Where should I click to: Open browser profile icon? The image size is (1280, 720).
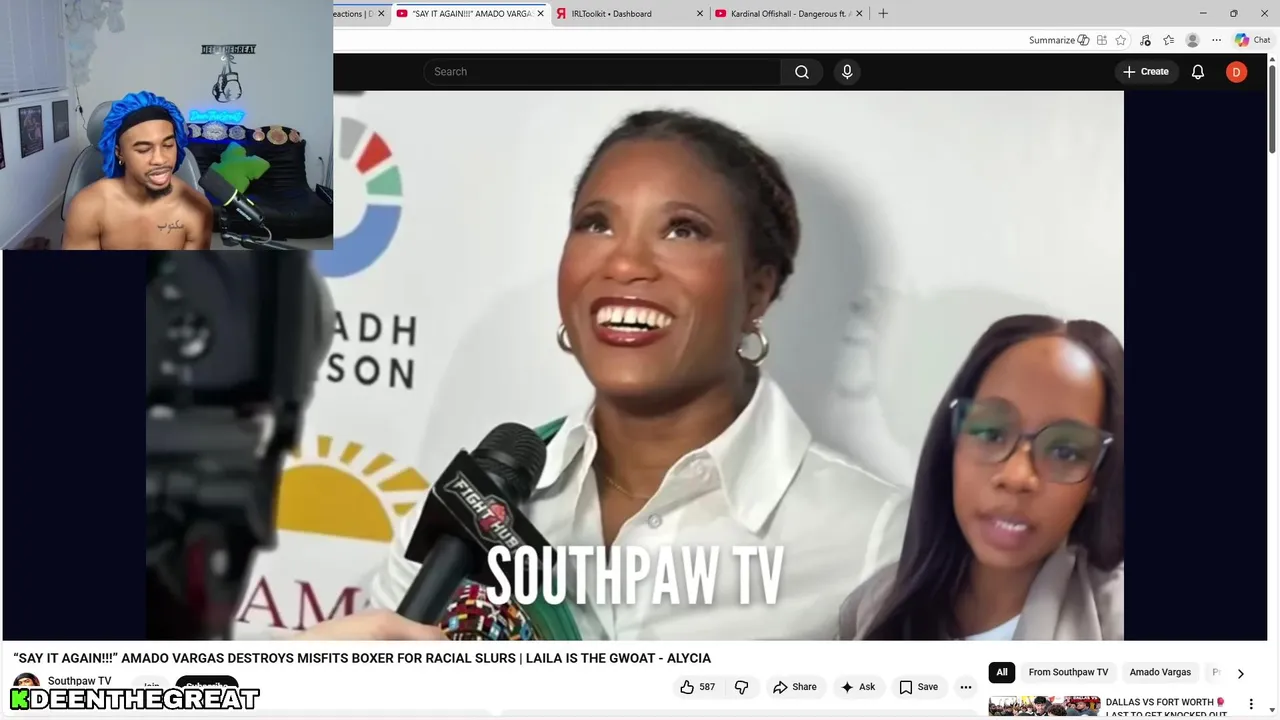pyautogui.click(x=1192, y=40)
